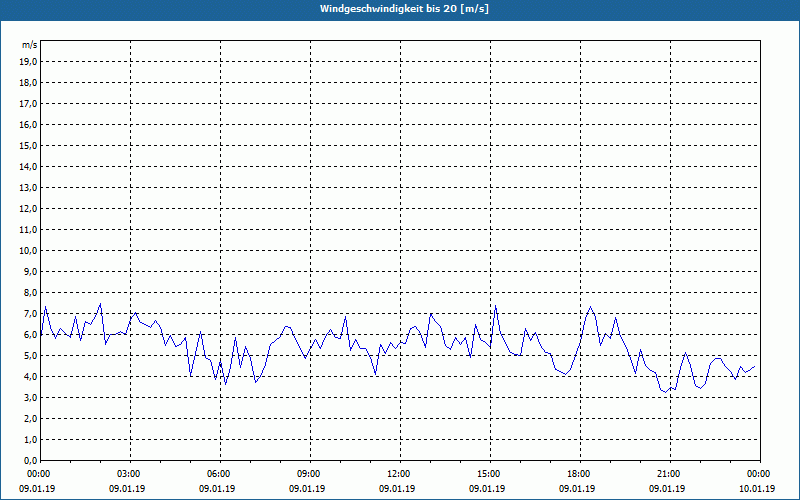Click the 0,0 y-axis label
The height and width of the screenshot is (500, 800).
tap(30, 461)
